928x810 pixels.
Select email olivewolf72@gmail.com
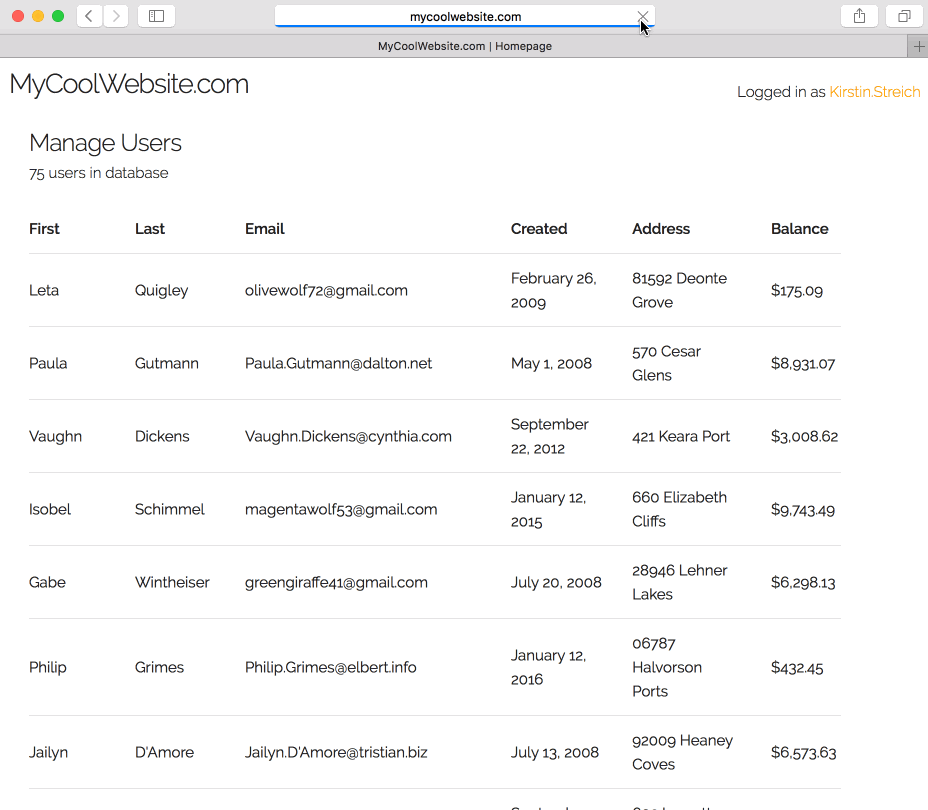[326, 291]
